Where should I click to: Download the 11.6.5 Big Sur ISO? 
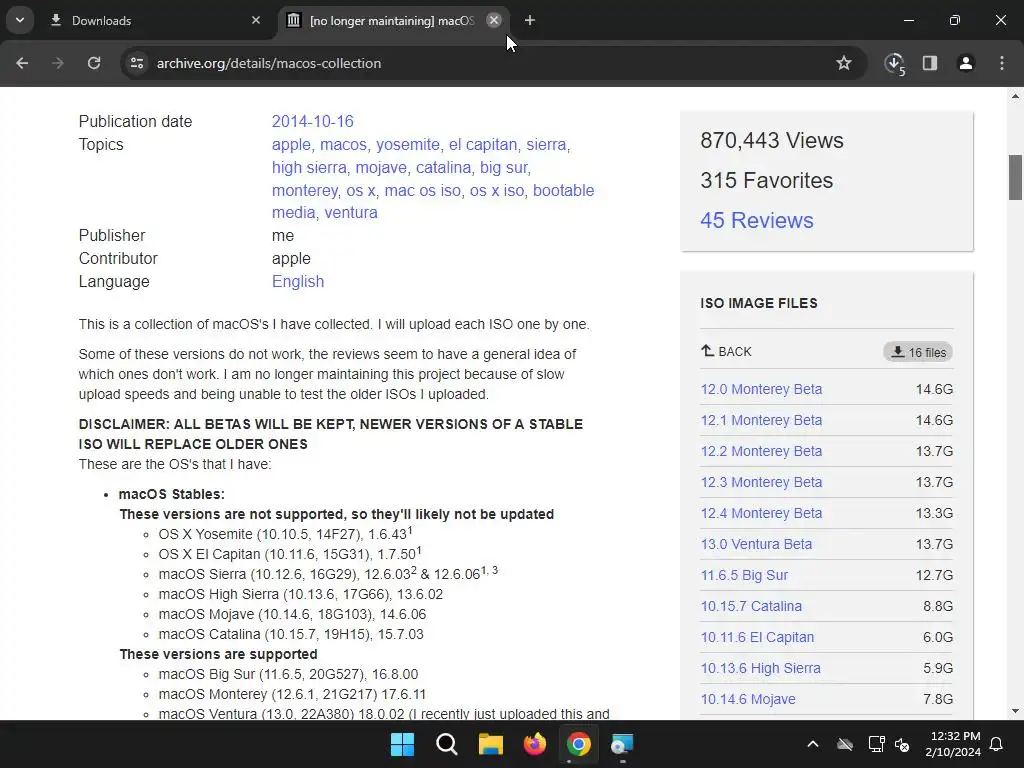coord(744,575)
